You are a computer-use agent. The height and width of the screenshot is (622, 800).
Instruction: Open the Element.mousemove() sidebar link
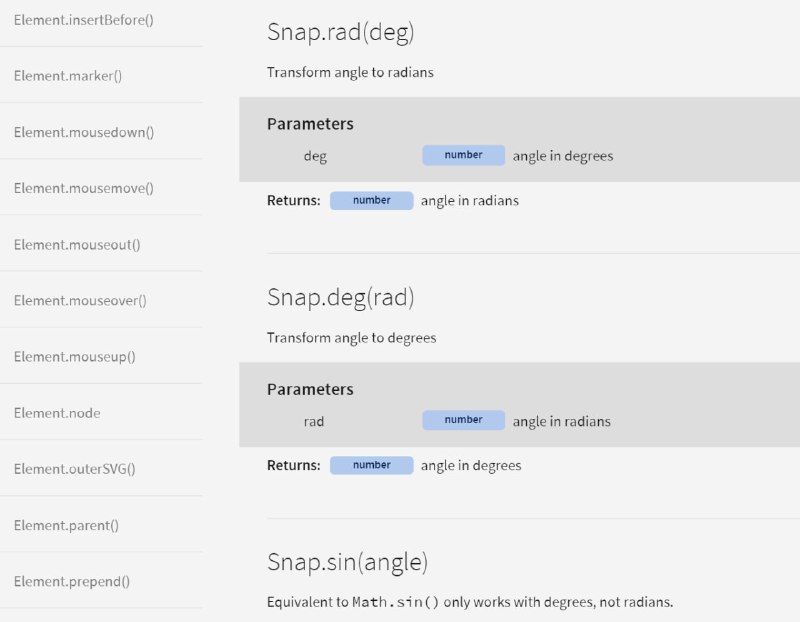pos(84,188)
